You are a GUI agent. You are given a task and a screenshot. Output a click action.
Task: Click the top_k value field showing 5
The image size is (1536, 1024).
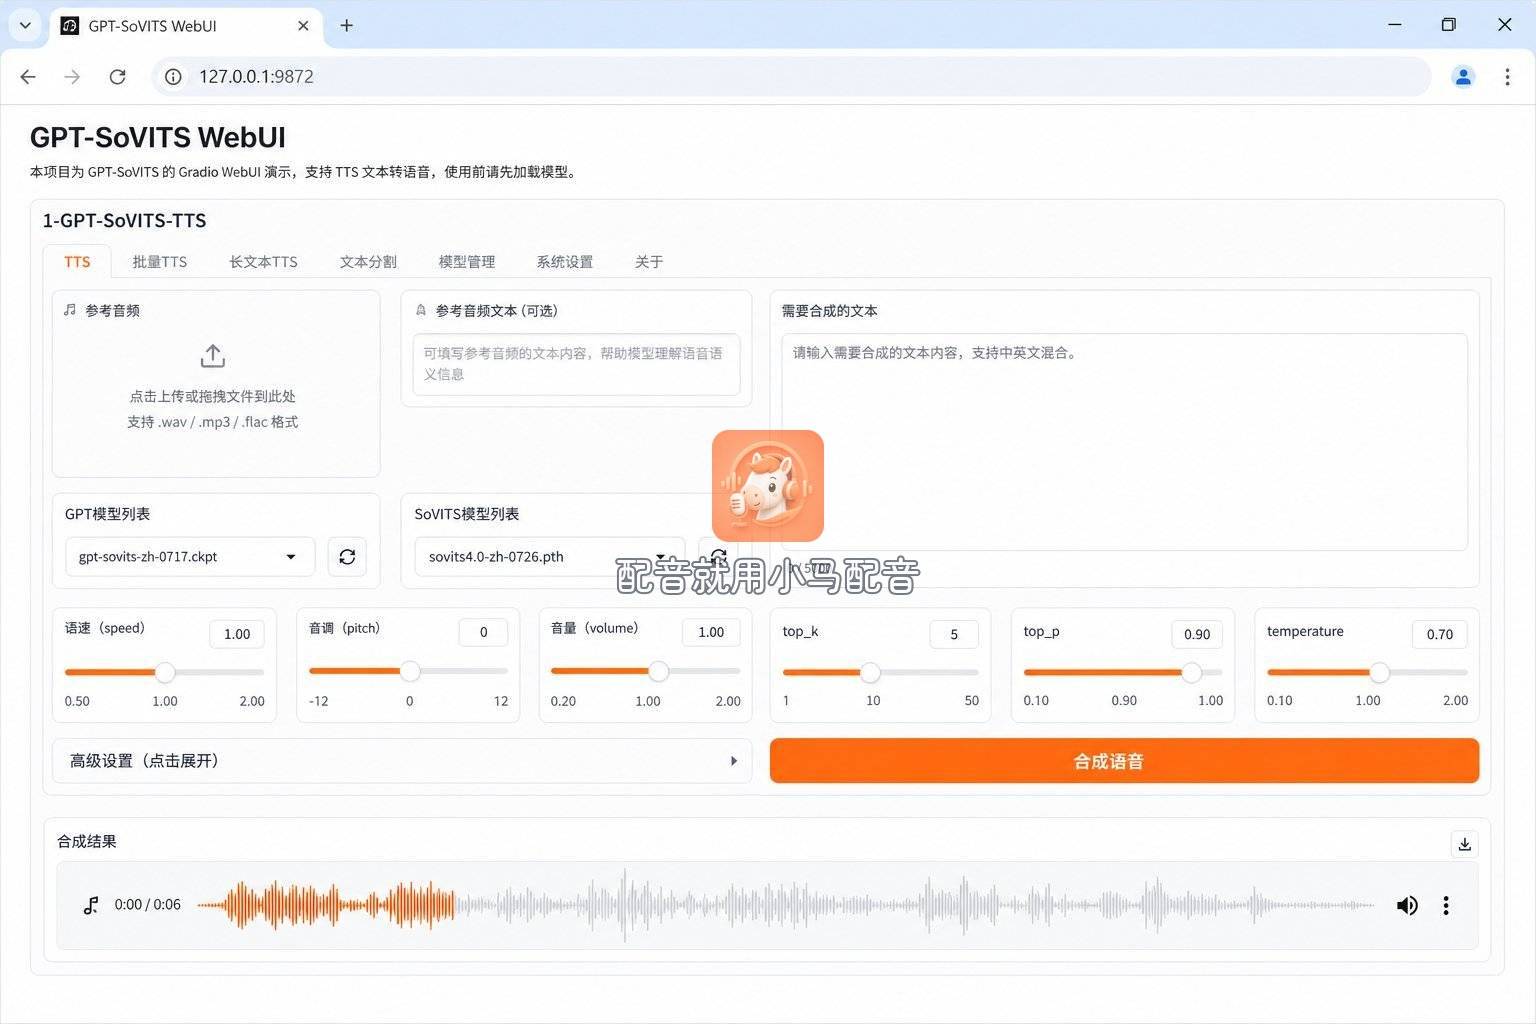point(954,634)
